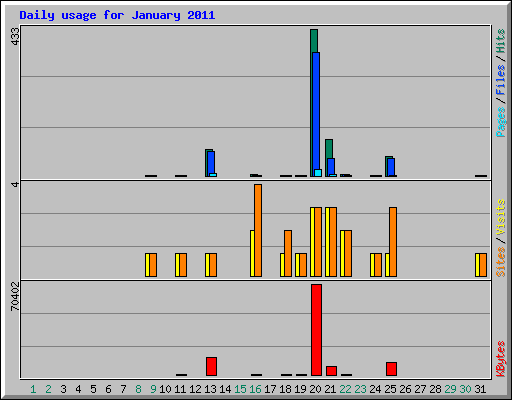Image resolution: width=512 pixels, height=400 pixels.
Task: Click the cyan Pages bar for day 20
Action: [318, 173]
